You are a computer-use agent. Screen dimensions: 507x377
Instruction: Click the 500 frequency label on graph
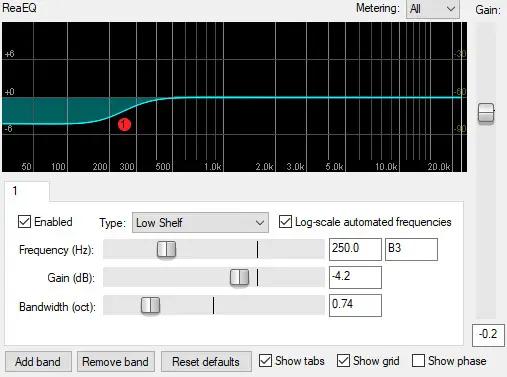tap(163, 167)
